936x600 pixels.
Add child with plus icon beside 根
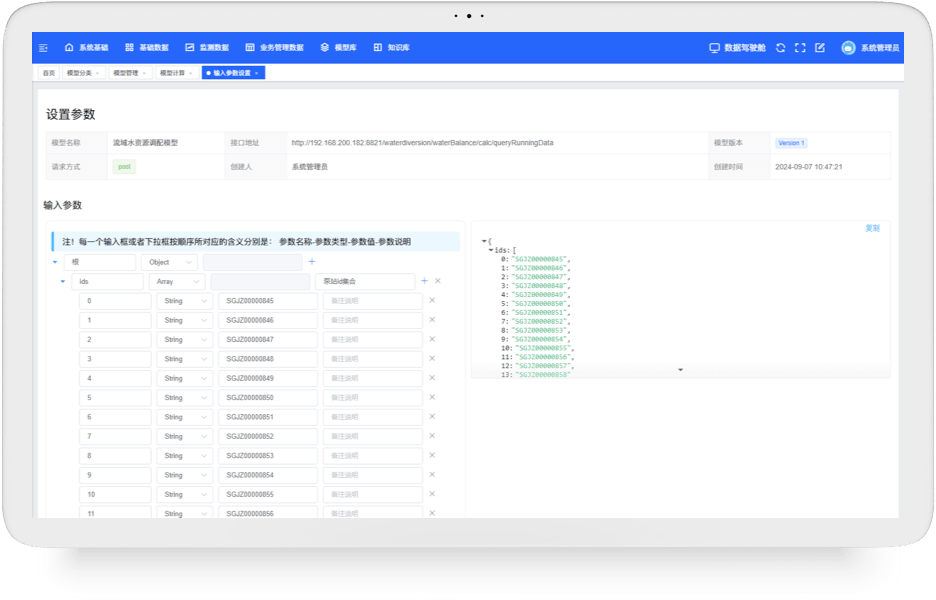pyautogui.click(x=312, y=261)
